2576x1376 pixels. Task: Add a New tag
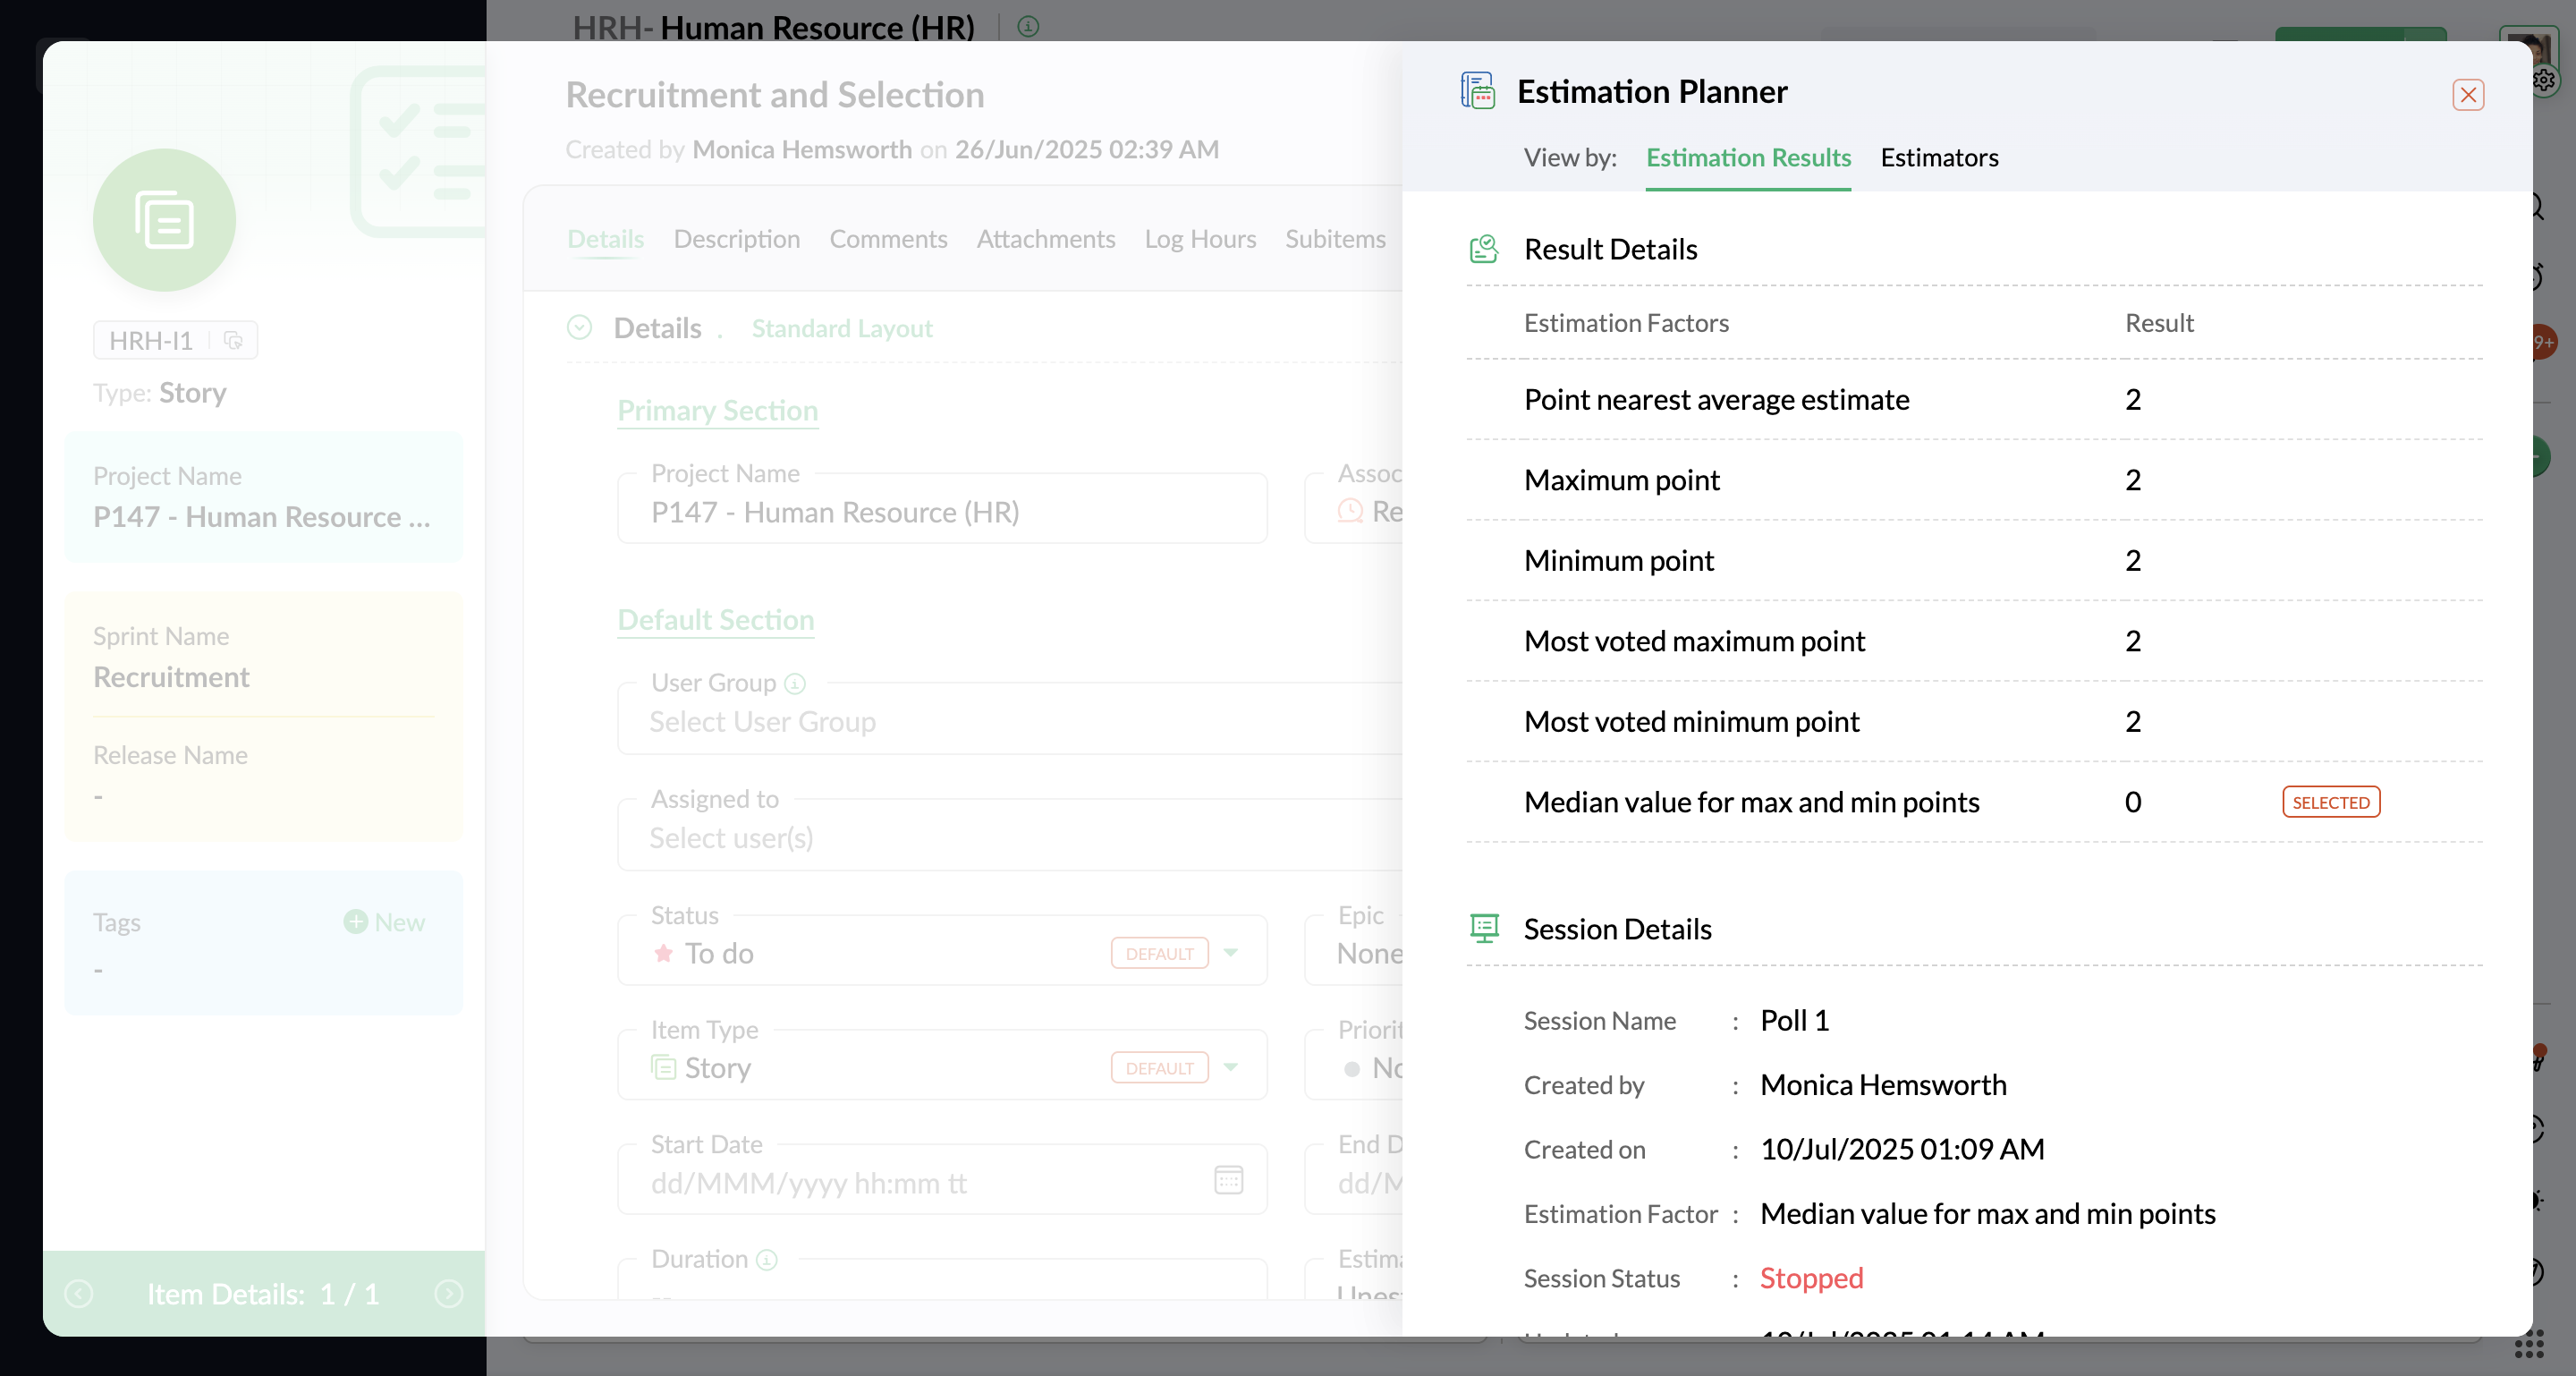coord(384,922)
